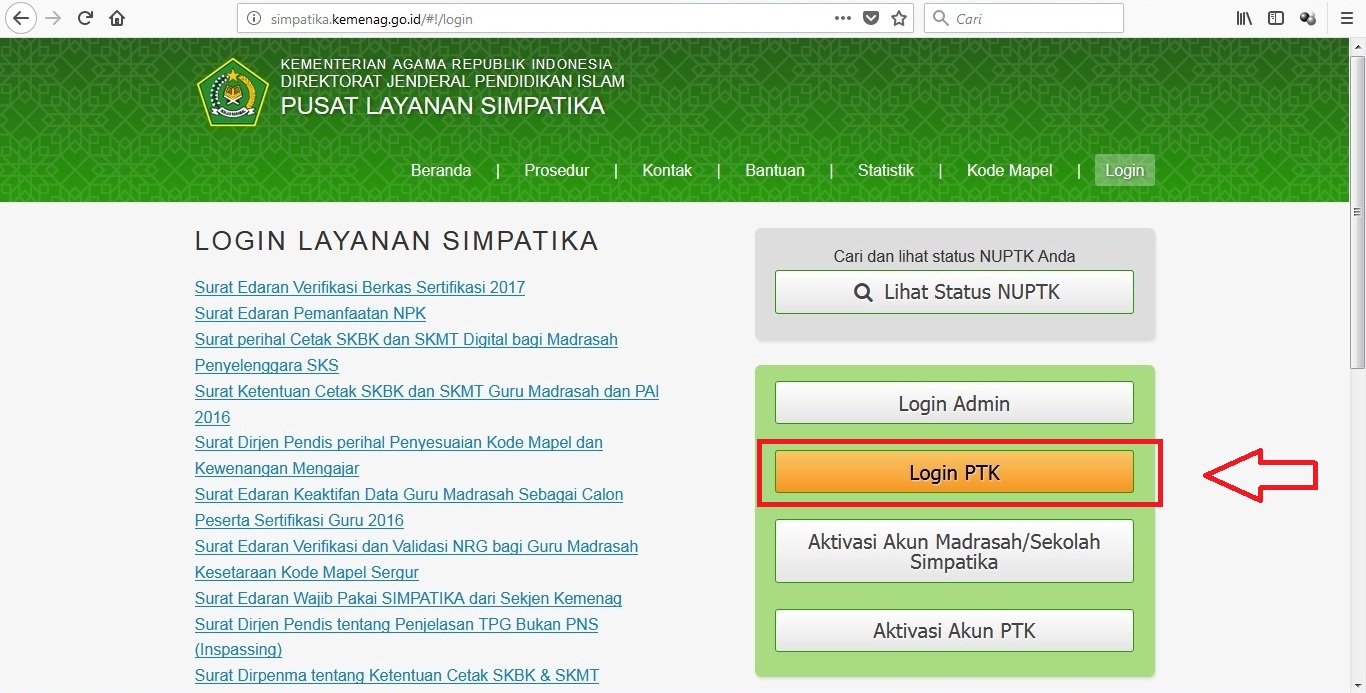Viewport: 1366px width, 693px height.
Task: Open the Firefox account icon
Action: [x=1308, y=17]
